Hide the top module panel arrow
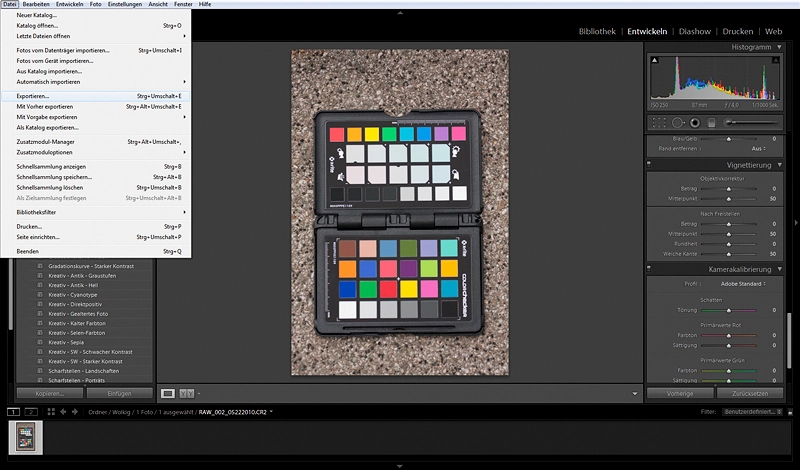Image resolution: width=800 pixels, height=470 pixels. [x=400, y=12]
